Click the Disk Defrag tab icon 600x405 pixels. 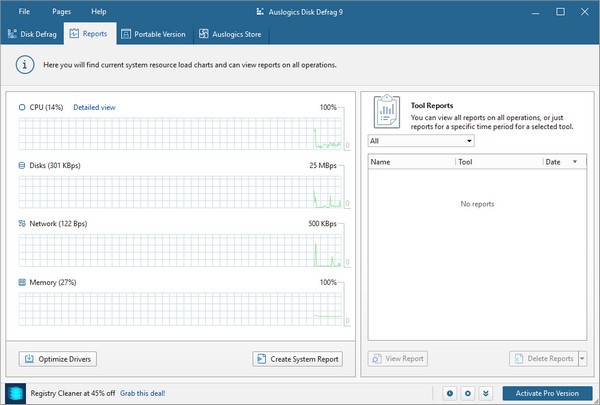12,34
